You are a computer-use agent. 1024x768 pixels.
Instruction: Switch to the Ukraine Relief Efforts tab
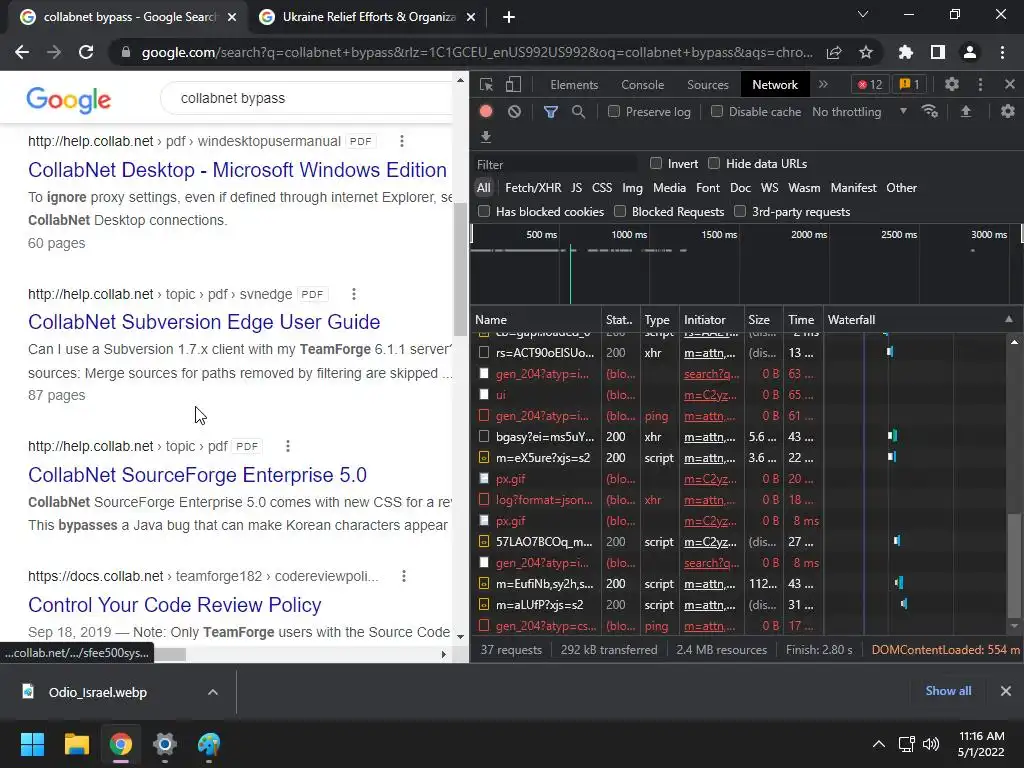[369, 17]
